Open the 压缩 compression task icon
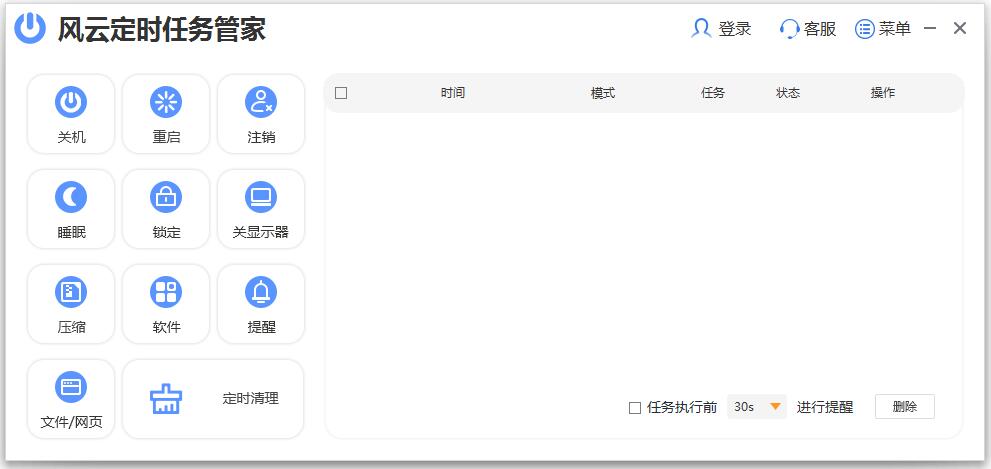The image size is (991, 469). [x=71, y=293]
